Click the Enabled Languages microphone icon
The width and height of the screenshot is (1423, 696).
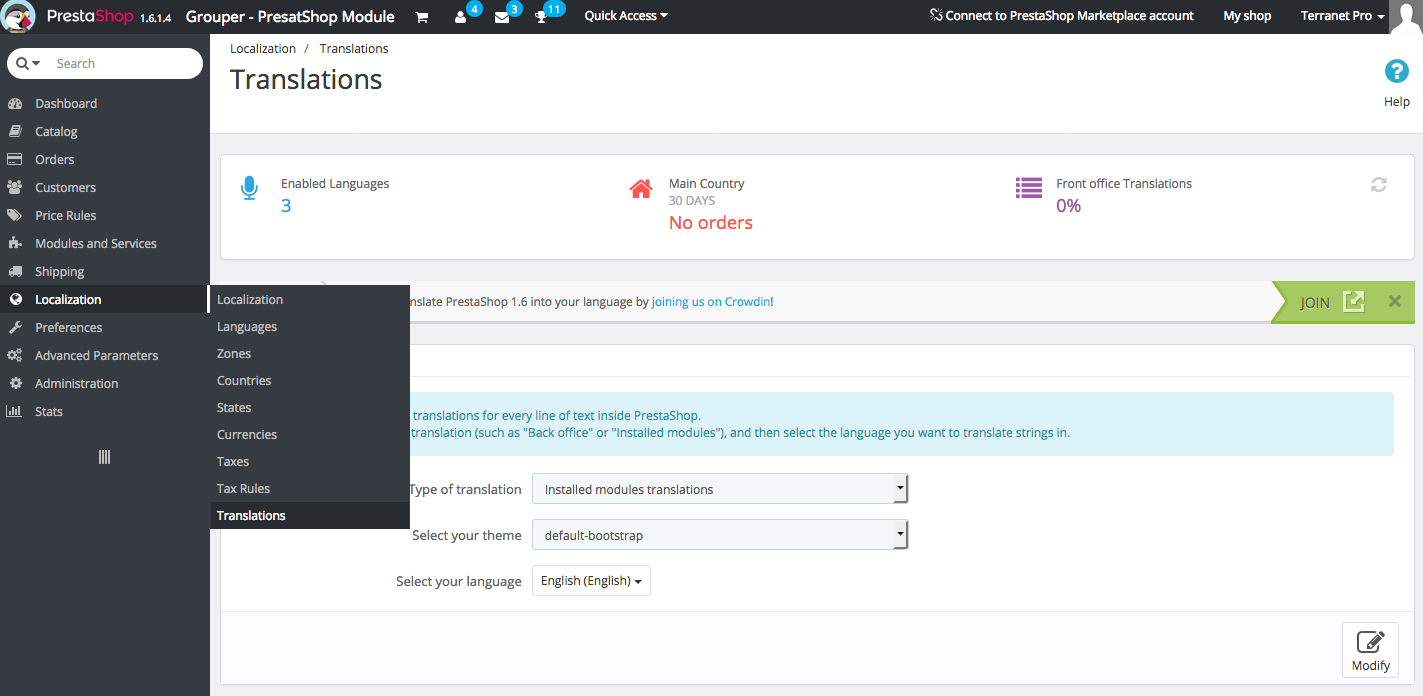pos(249,188)
